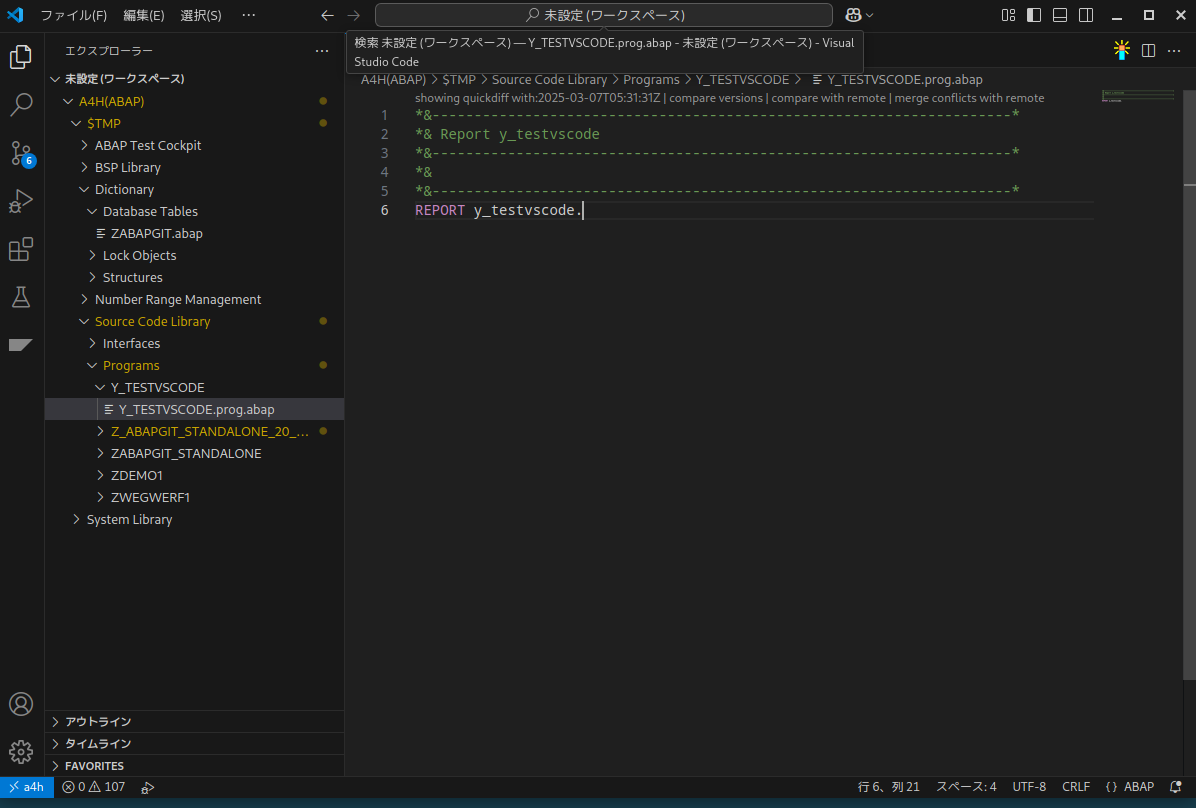Activate the ABAP object using the activation icon
Viewport: 1196px width, 808px height.
(x=1121, y=49)
